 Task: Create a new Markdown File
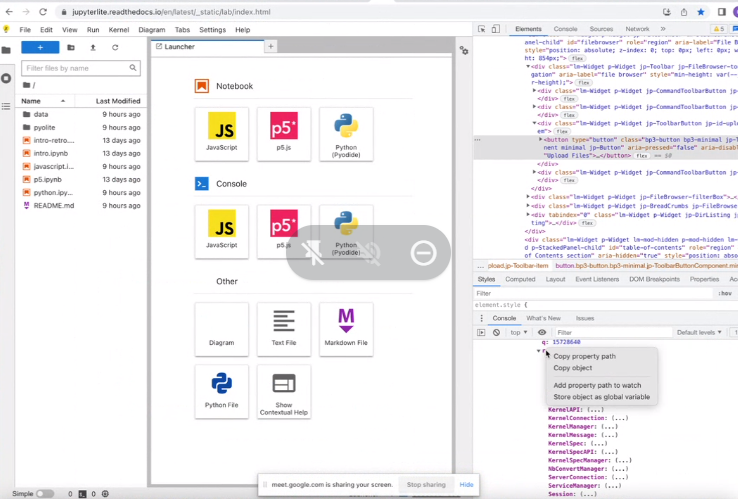click(346, 329)
